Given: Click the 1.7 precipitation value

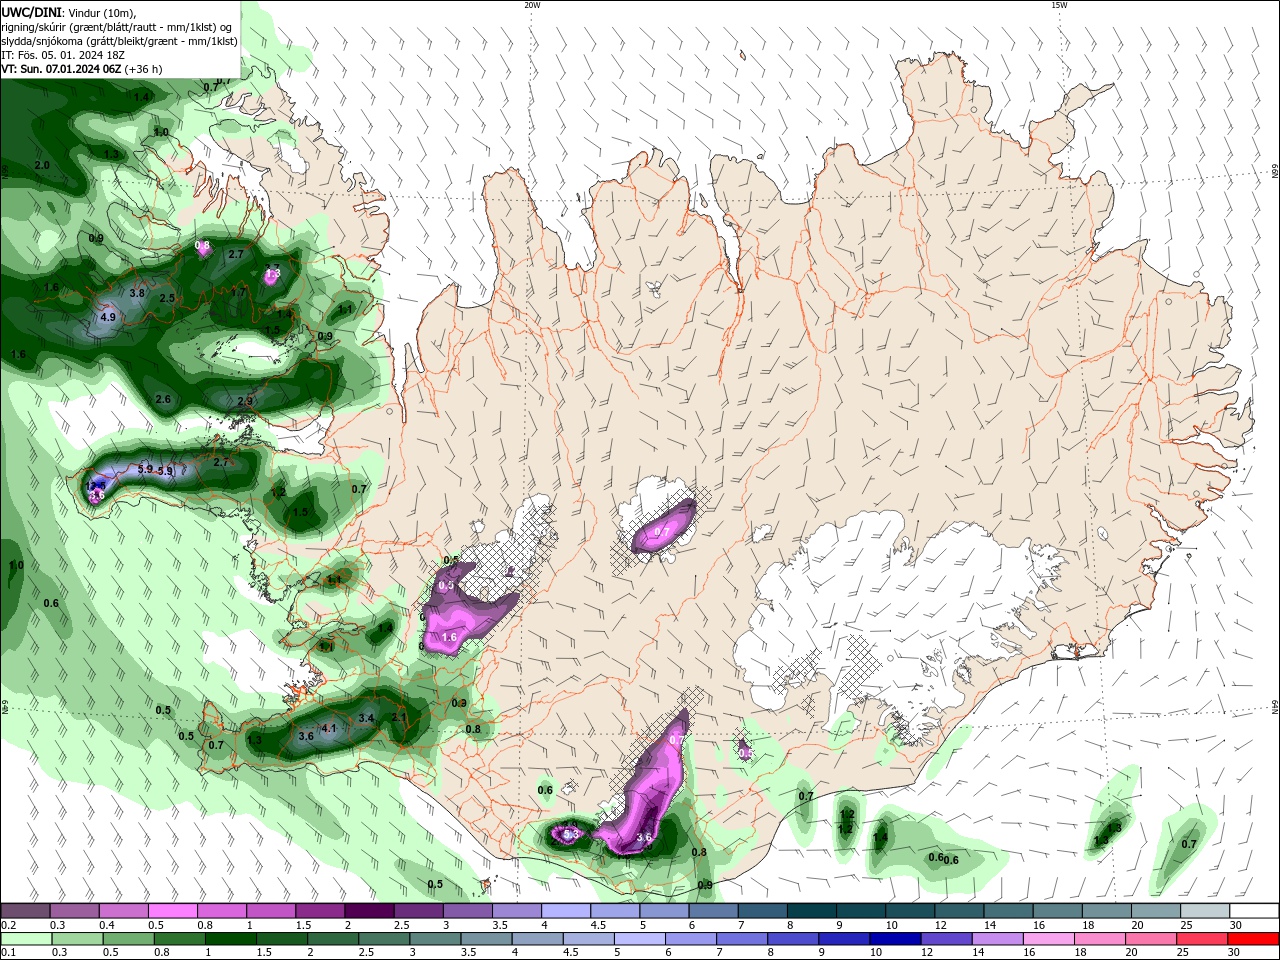Looking at the screenshot, I should click(x=239, y=291).
